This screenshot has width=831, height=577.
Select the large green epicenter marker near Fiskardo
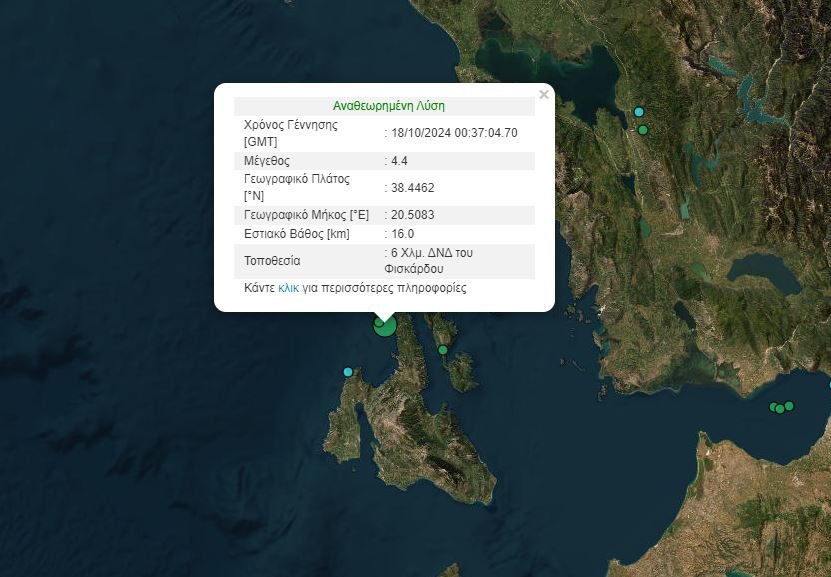pyautogui.click(x=385, y=325)
